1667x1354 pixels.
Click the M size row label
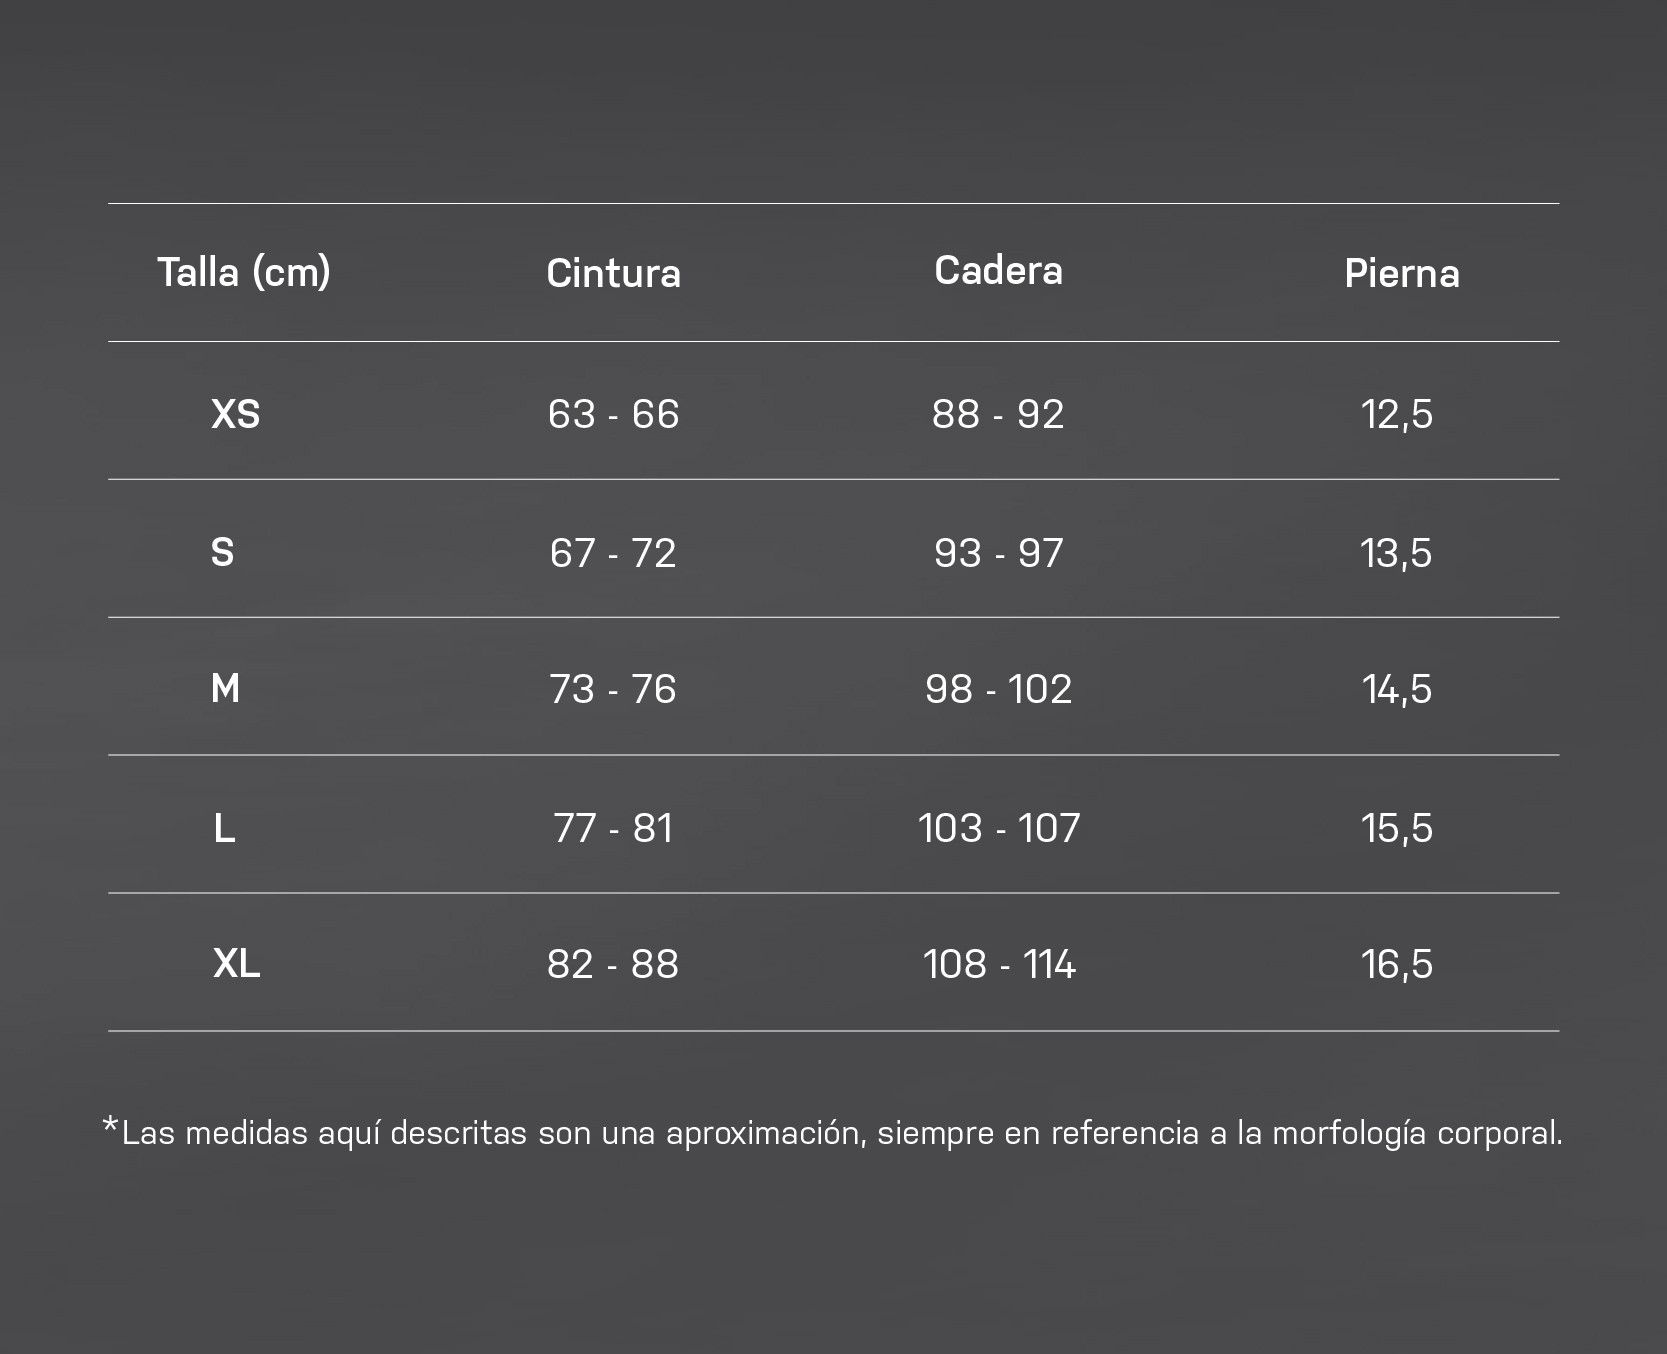click(225, 688)
